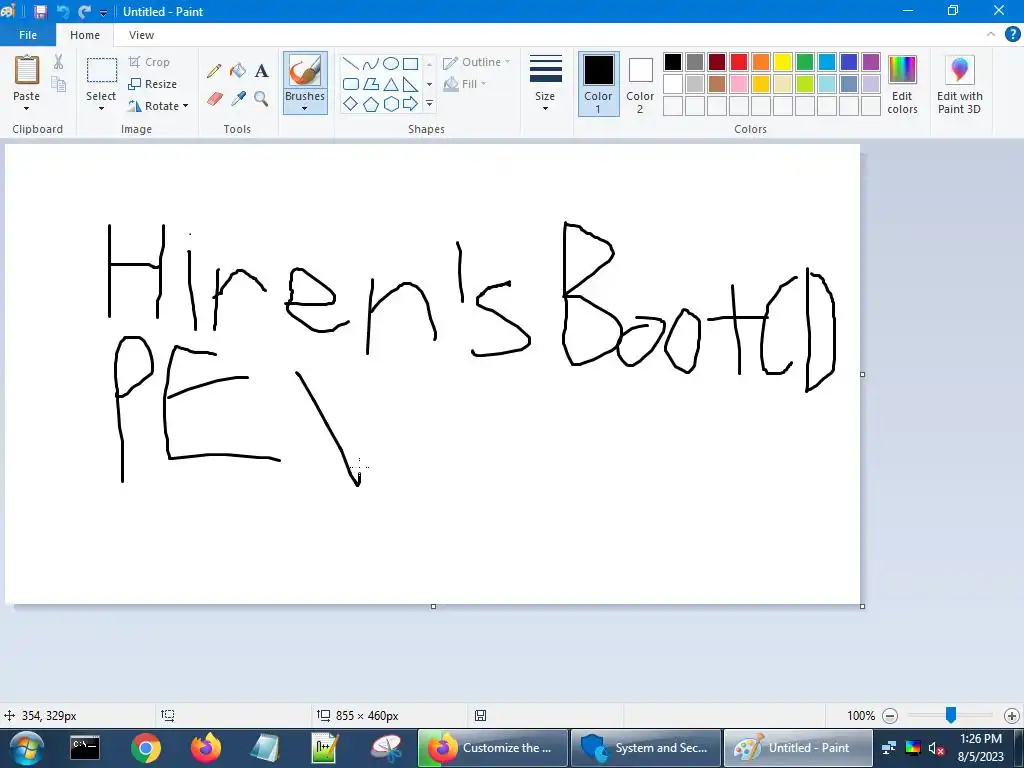Click the Undo arrow in title bar
The width and height of the screenshot is (1024, 768).
[63, 12]
